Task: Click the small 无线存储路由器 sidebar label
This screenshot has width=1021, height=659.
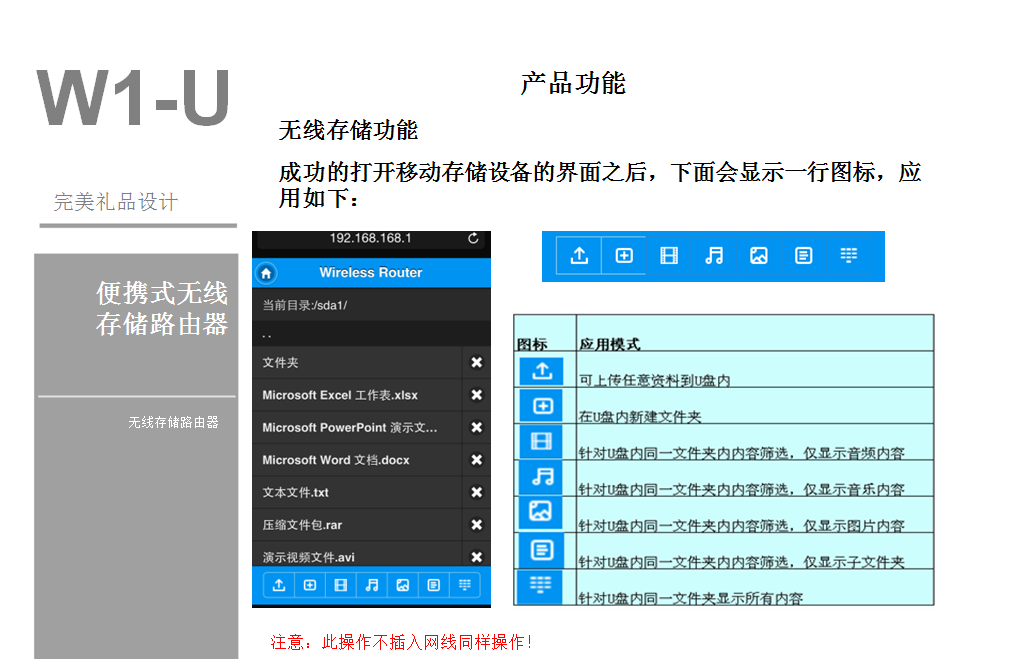Action: tap(173, 422)
